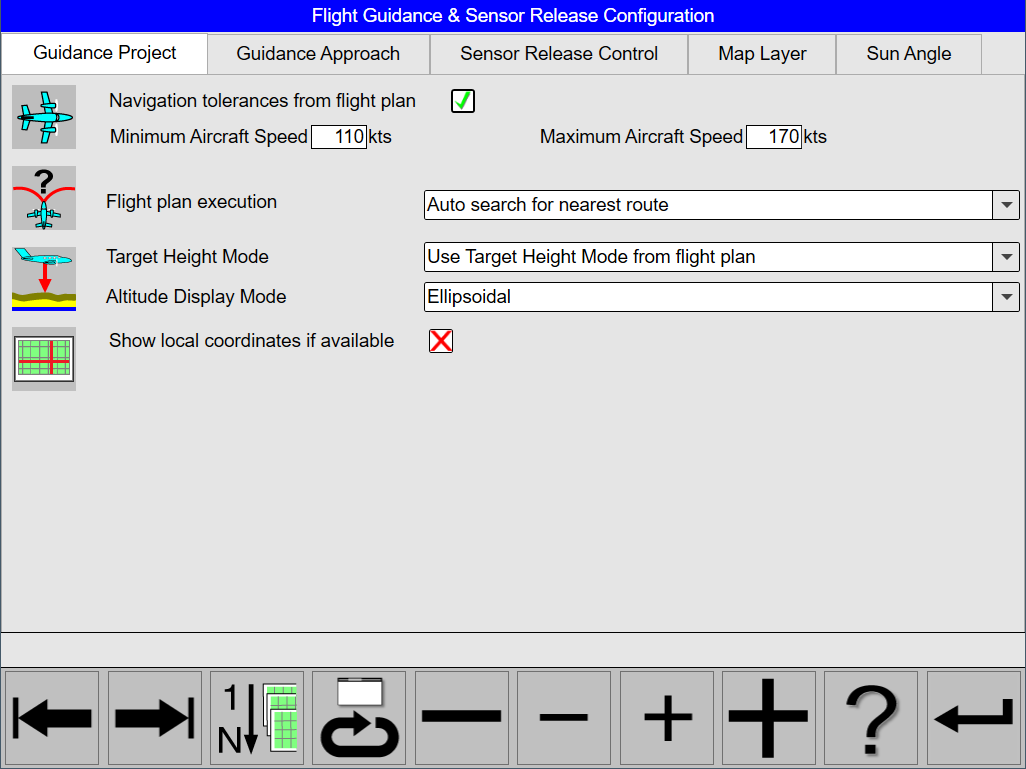Viewport: 1026px width, 769px height.
Task: Switch to the Sensor Release Control tab
Action: pos(558,54)
